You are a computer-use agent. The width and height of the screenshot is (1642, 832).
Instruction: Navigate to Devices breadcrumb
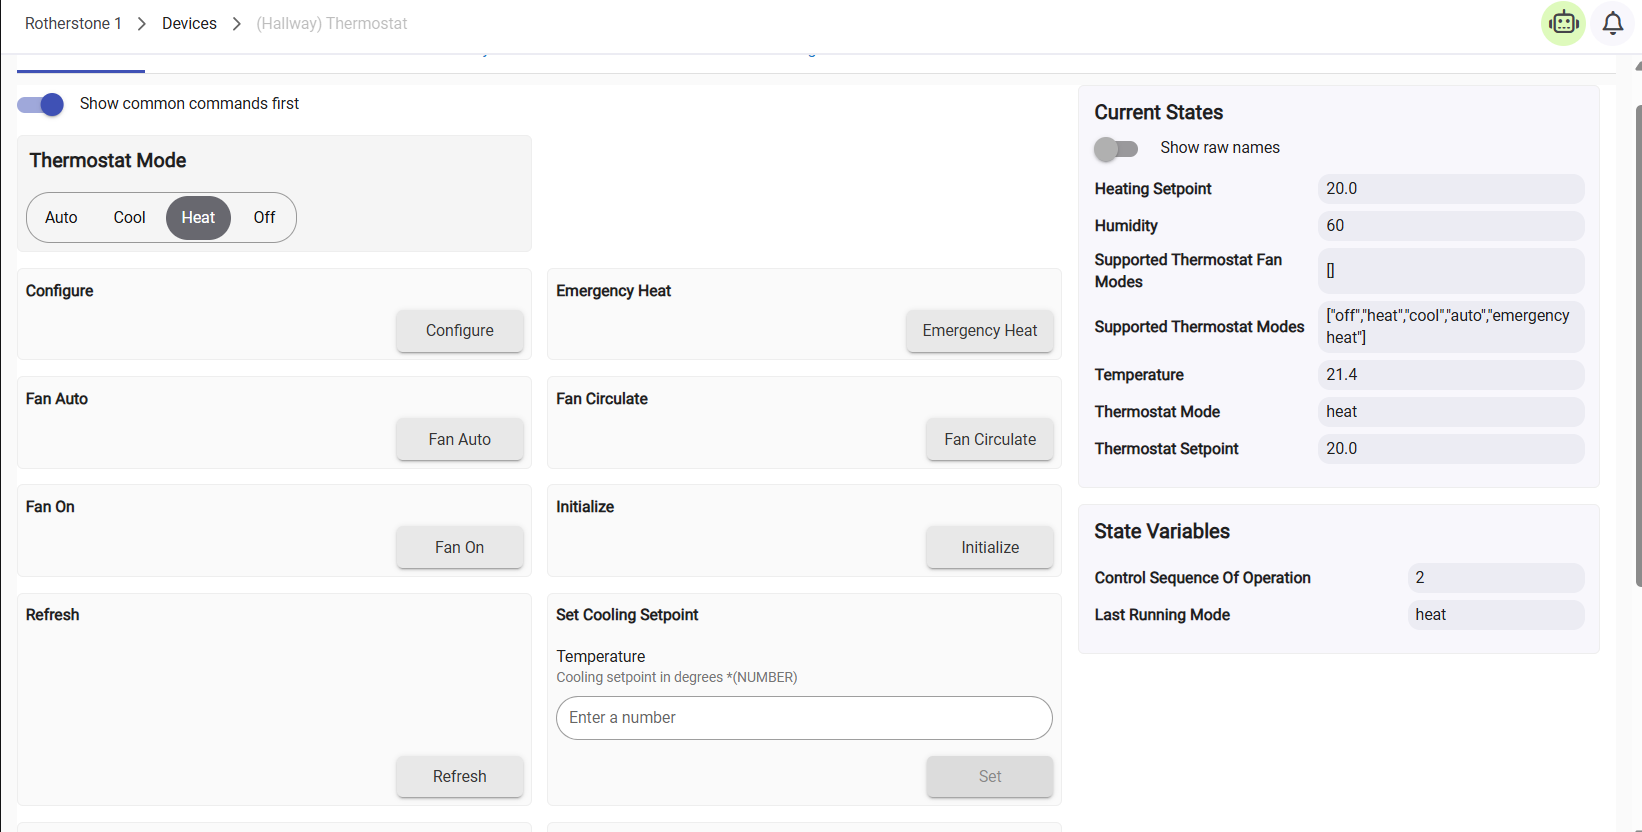189,23
